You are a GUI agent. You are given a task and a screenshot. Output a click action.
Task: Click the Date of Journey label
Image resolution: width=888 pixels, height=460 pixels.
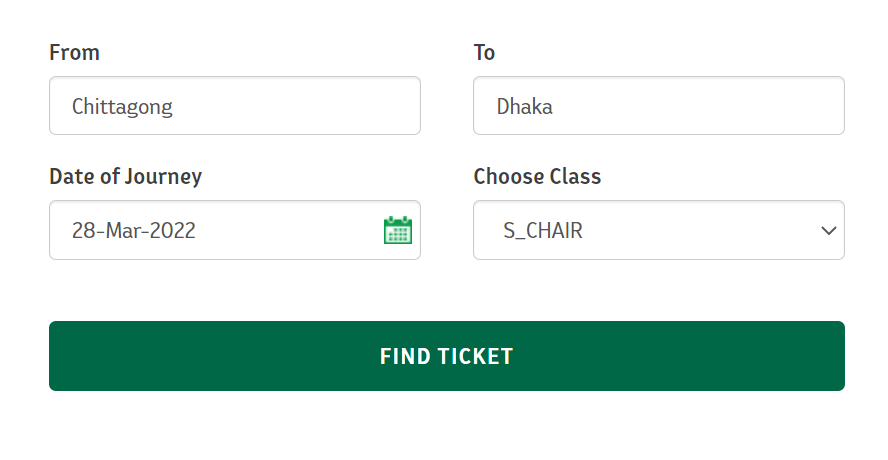(x=125, y=177)
